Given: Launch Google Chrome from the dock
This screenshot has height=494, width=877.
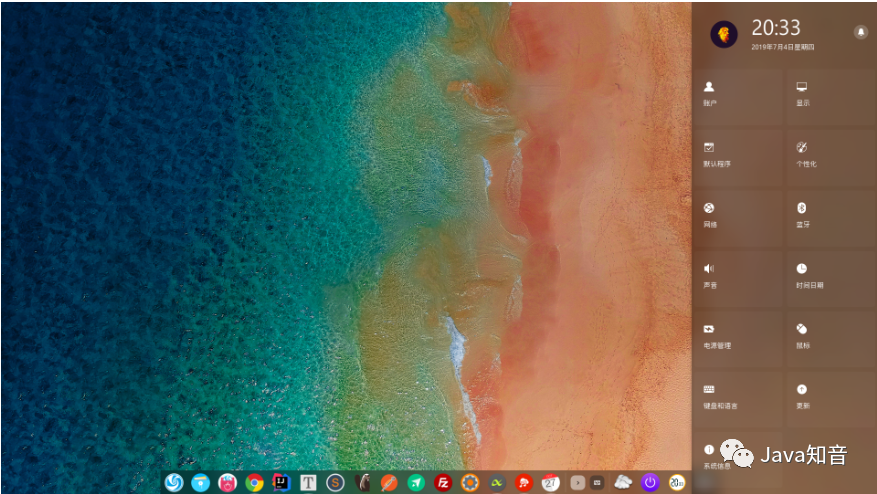Looking at the screenshot, I should click(x=254, y=482).
